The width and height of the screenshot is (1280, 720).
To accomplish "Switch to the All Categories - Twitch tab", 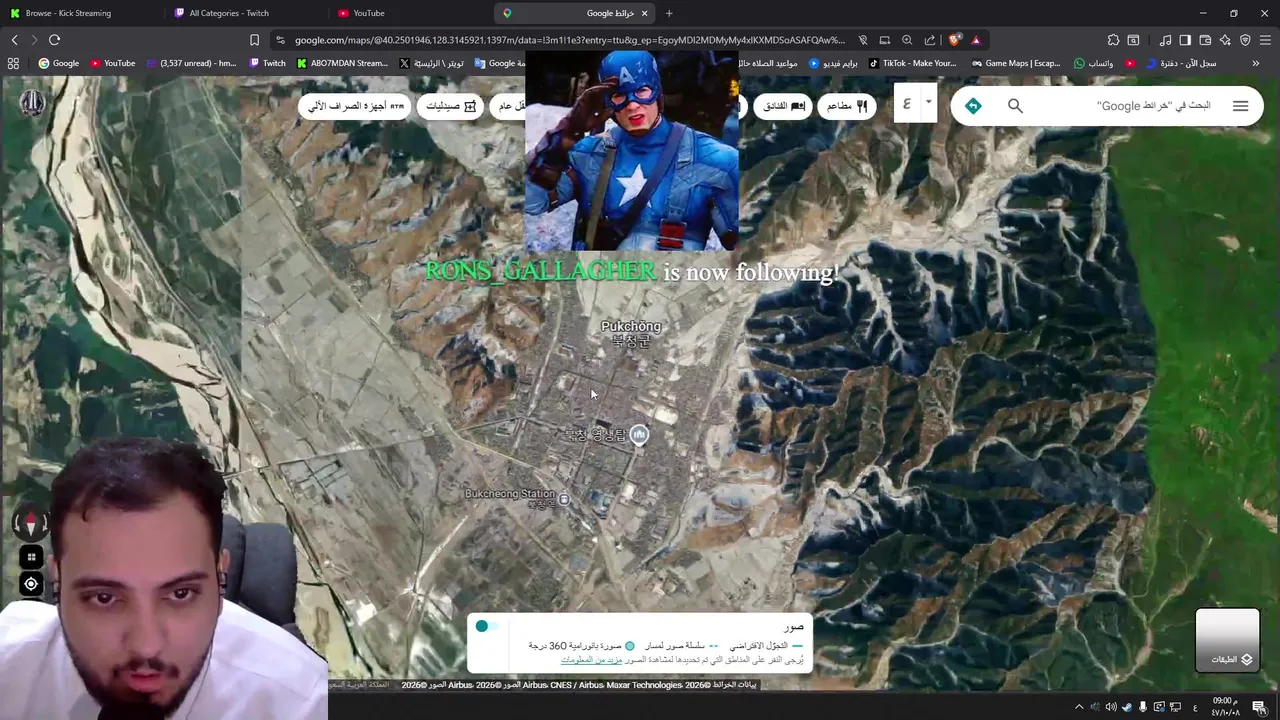I will 245,13.
